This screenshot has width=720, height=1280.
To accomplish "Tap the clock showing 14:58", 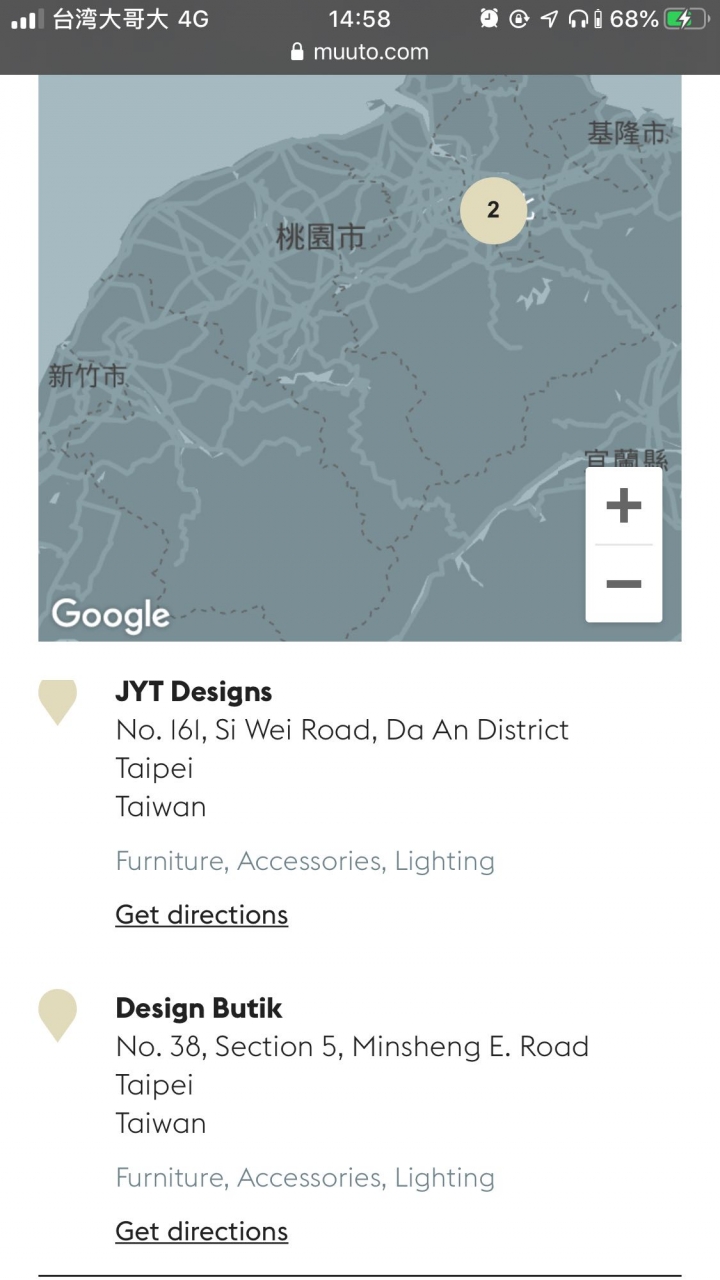I will [x=359, y=18].
